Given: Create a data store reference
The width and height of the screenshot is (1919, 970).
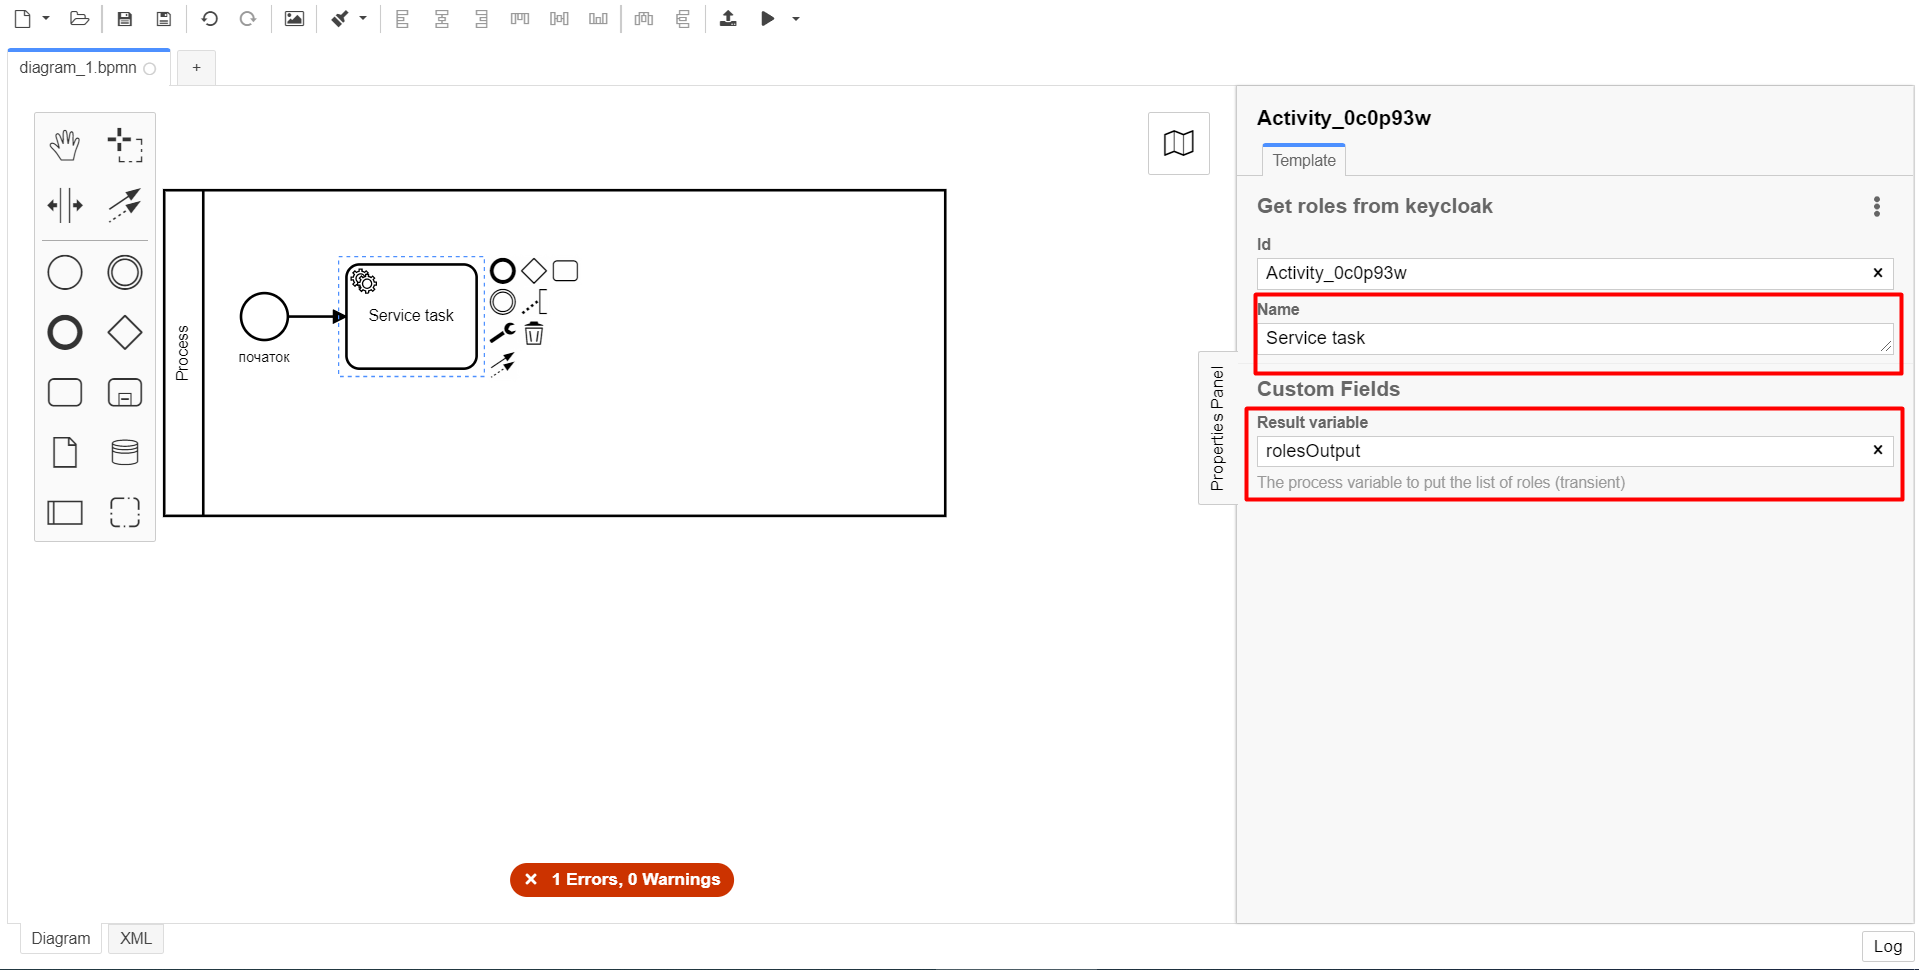Looking at the screenshot, I should click(125, 452).
